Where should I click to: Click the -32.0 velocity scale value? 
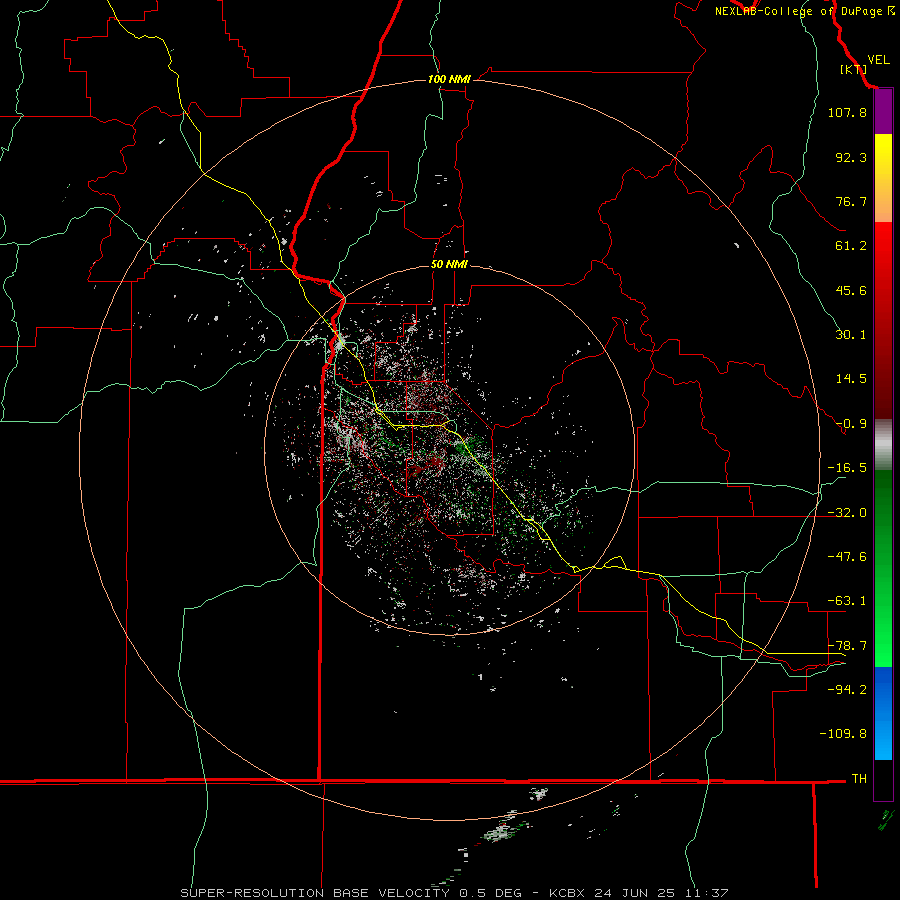click(847, 513)
